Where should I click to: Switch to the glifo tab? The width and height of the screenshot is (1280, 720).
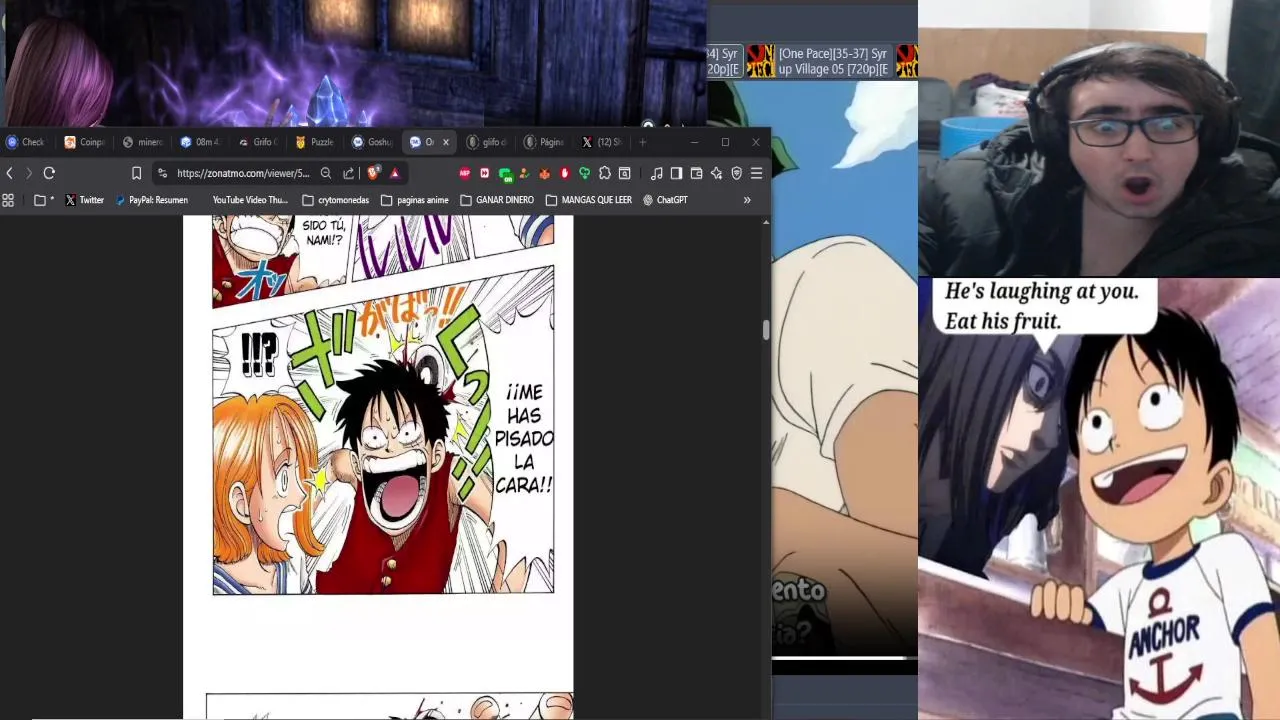tap(487, 142)
